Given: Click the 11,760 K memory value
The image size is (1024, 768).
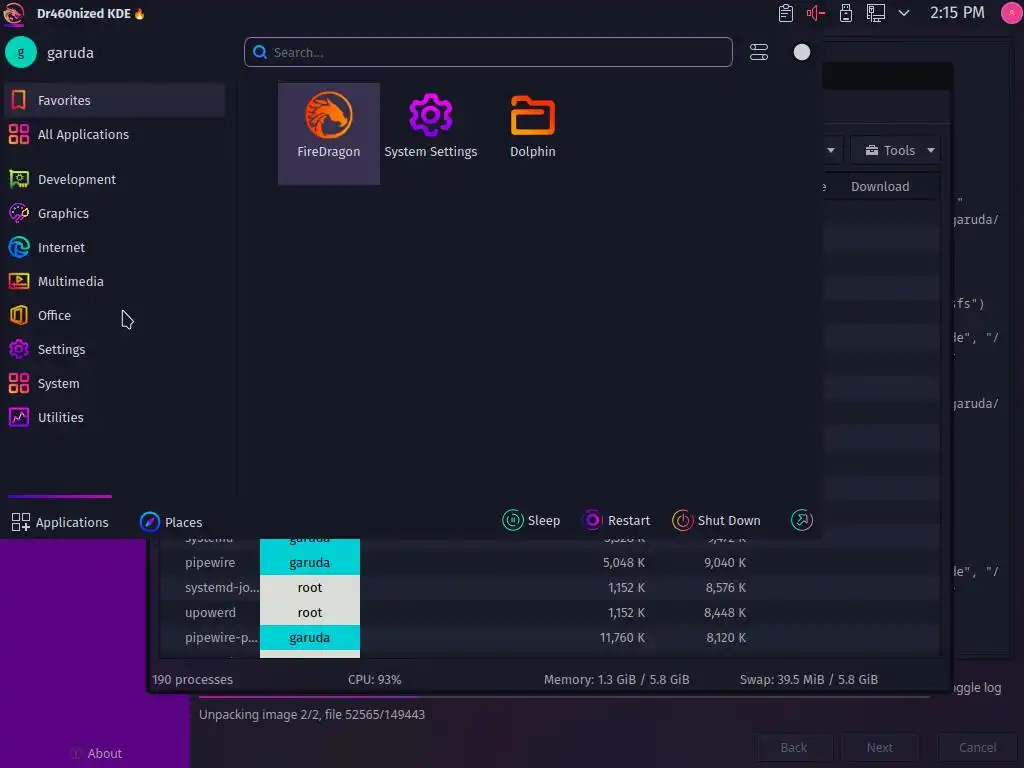Looking at the screenshot, I should coord(622,637).
